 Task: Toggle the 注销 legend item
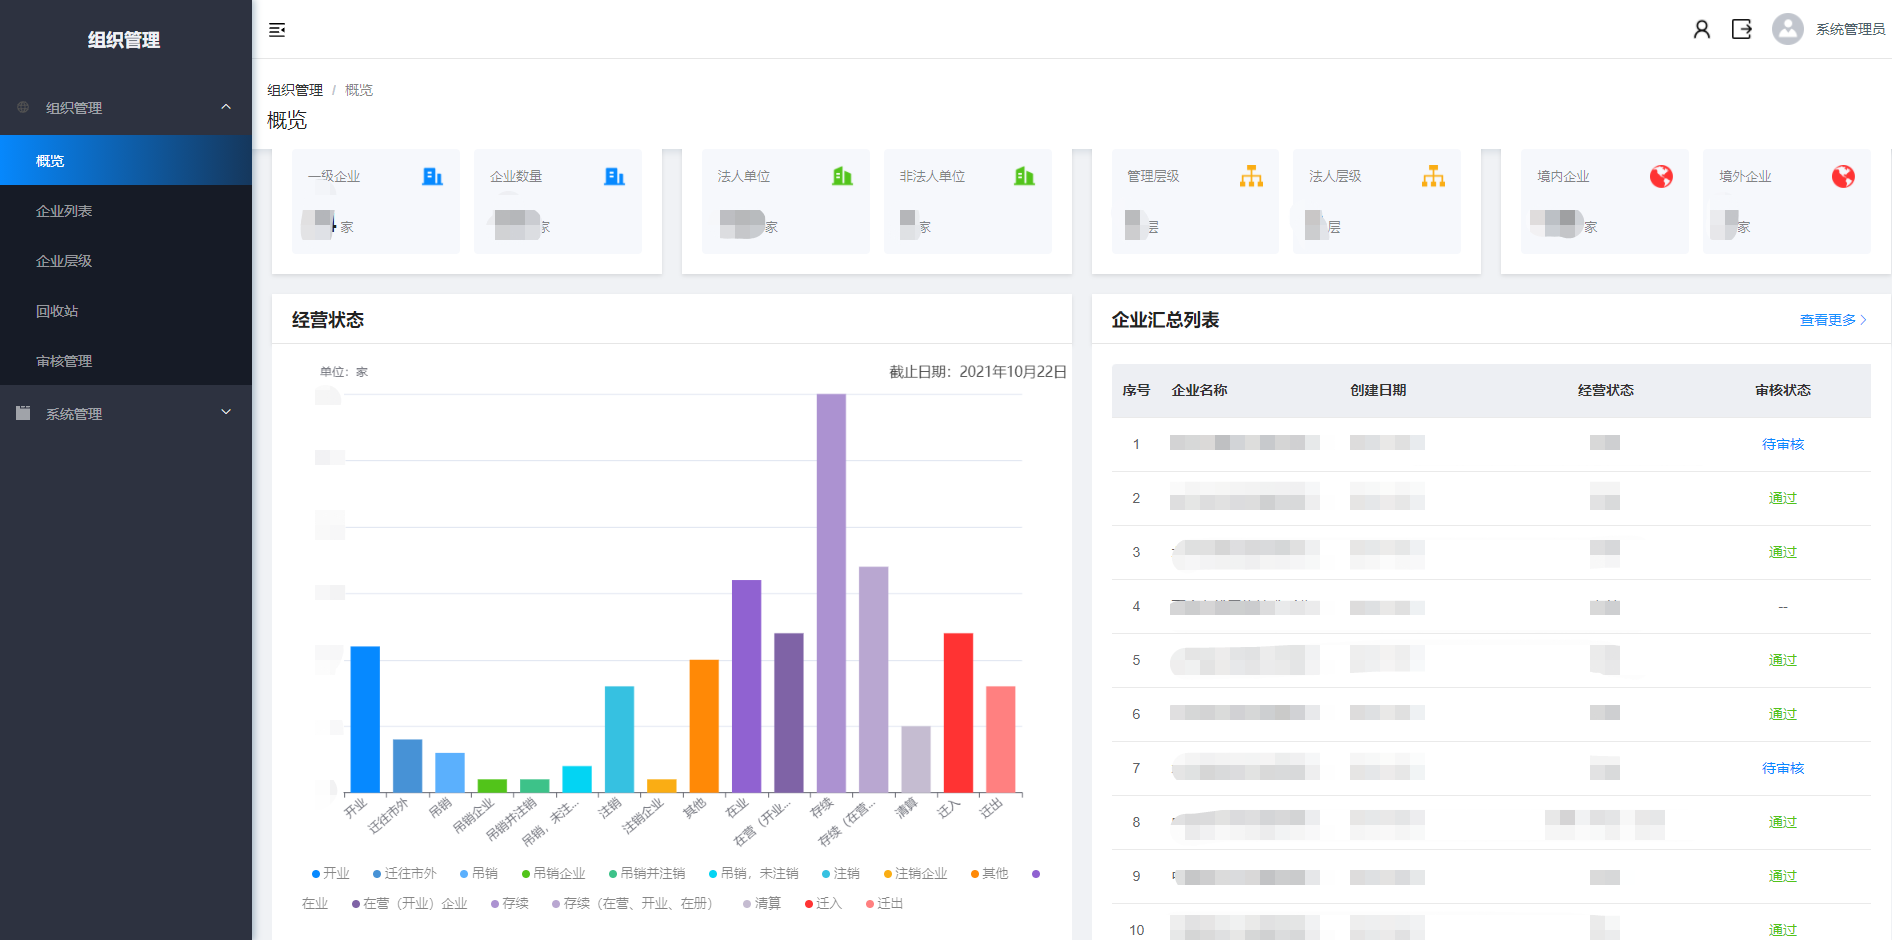[841, 873]
